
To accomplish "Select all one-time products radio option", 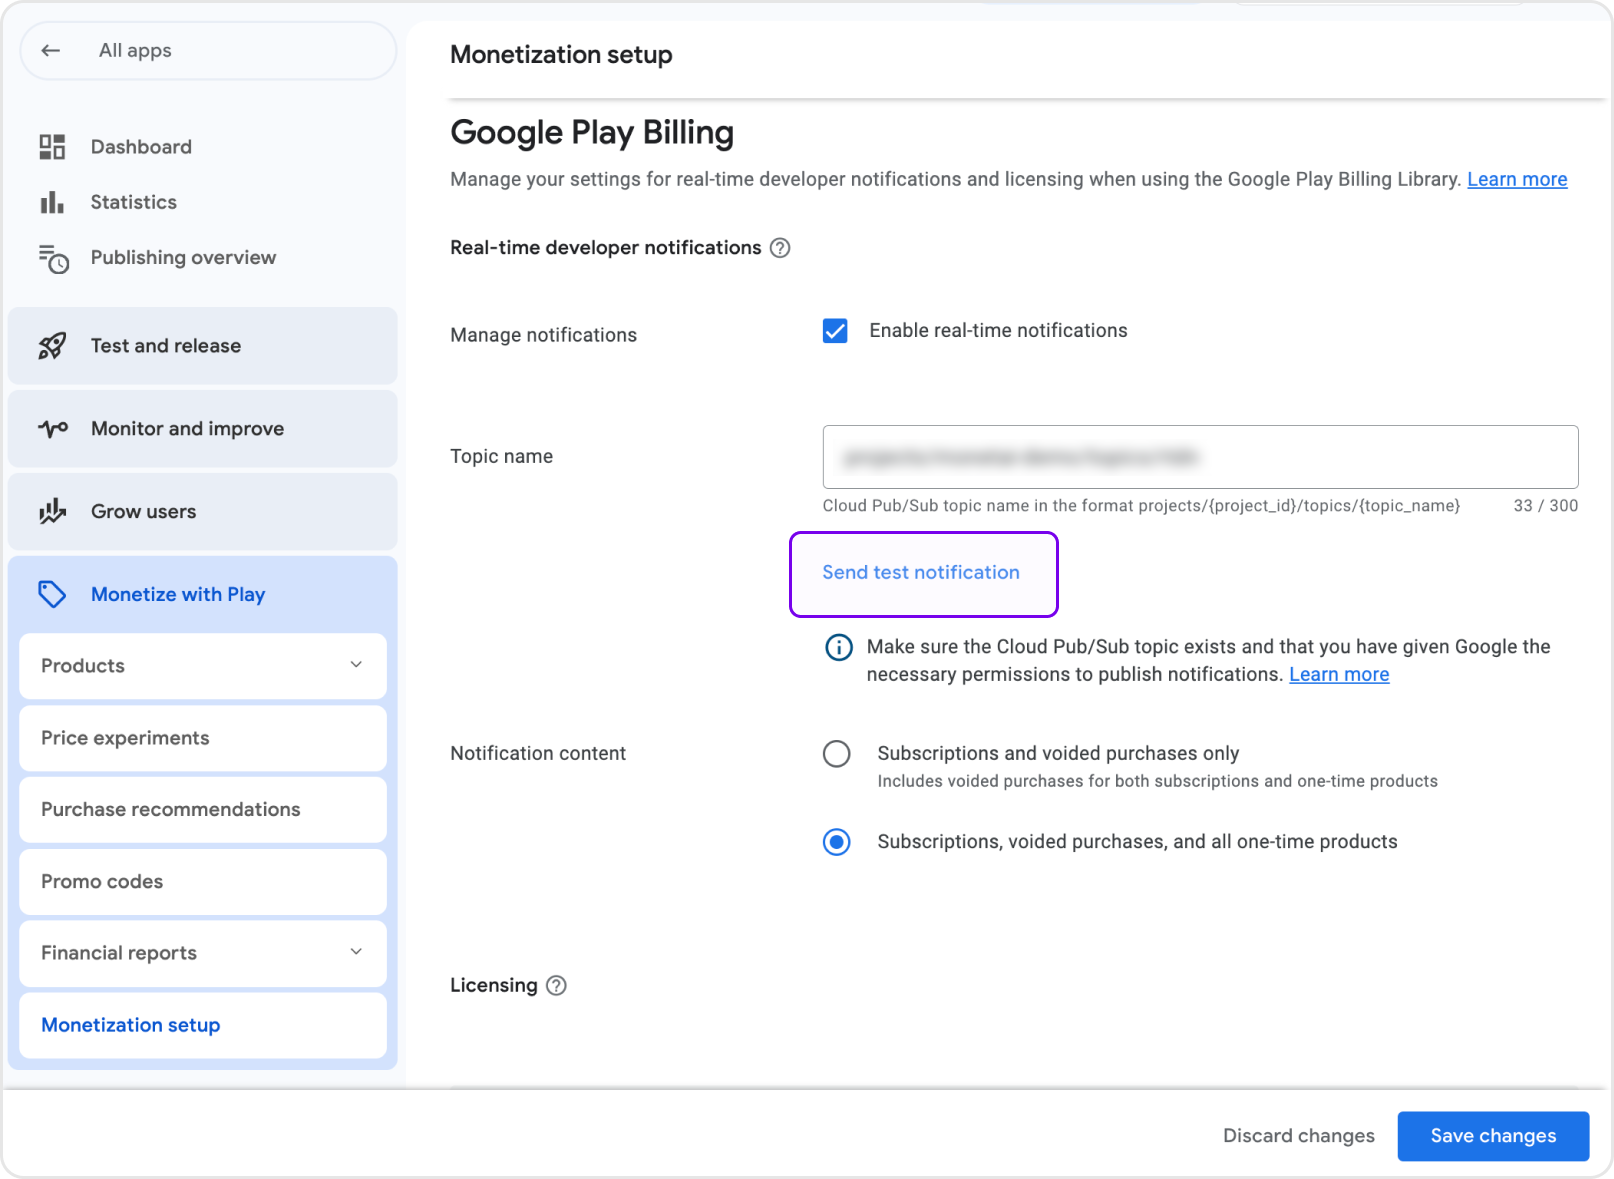I will [x=837, y=842].
